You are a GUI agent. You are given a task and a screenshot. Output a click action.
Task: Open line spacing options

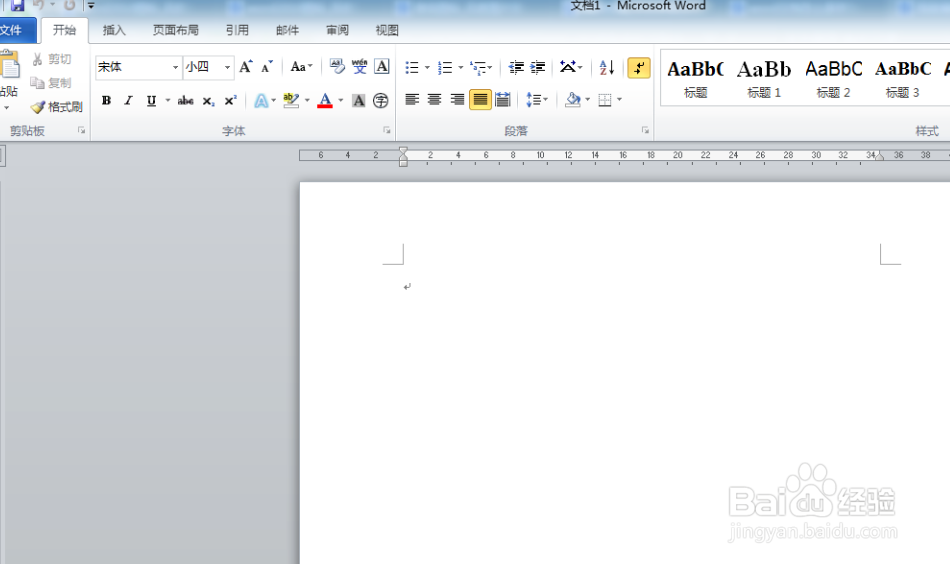tap(537, 99)
